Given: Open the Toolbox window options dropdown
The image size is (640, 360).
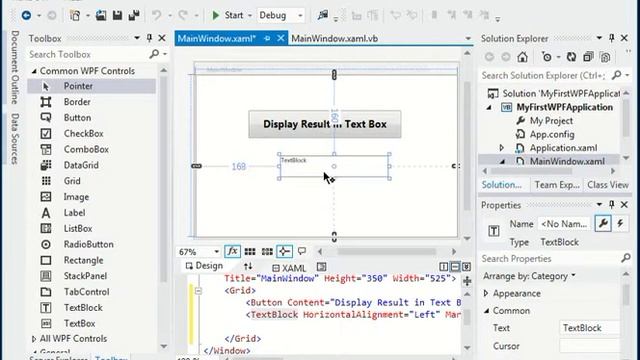Looking at the screenshot, I should pyautogui.click(x=137, y=38).
